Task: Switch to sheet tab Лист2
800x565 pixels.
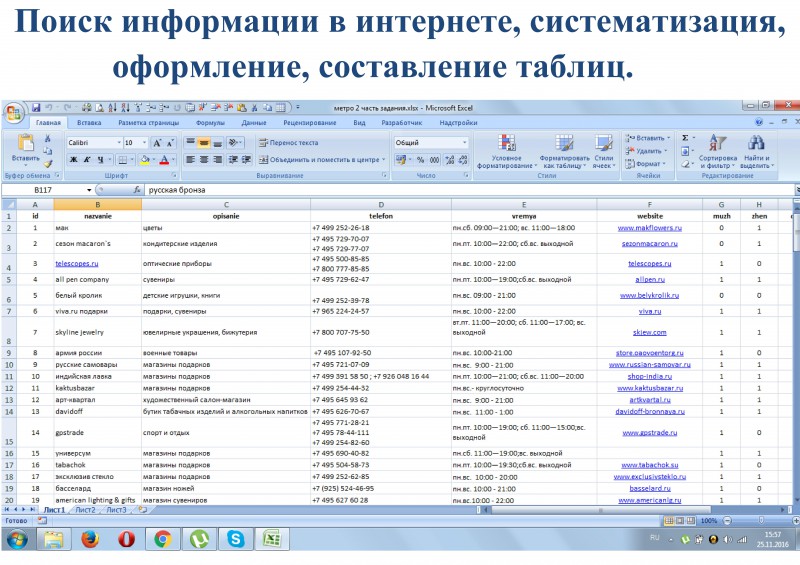Action: click(x=86, y=510)
